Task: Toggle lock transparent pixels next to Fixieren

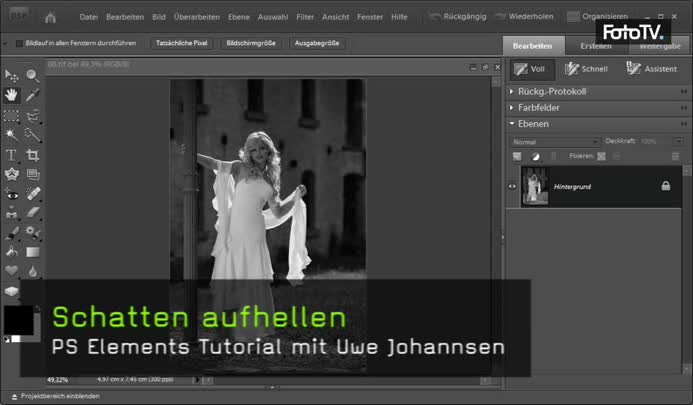Action: click(x=602, y=156)
